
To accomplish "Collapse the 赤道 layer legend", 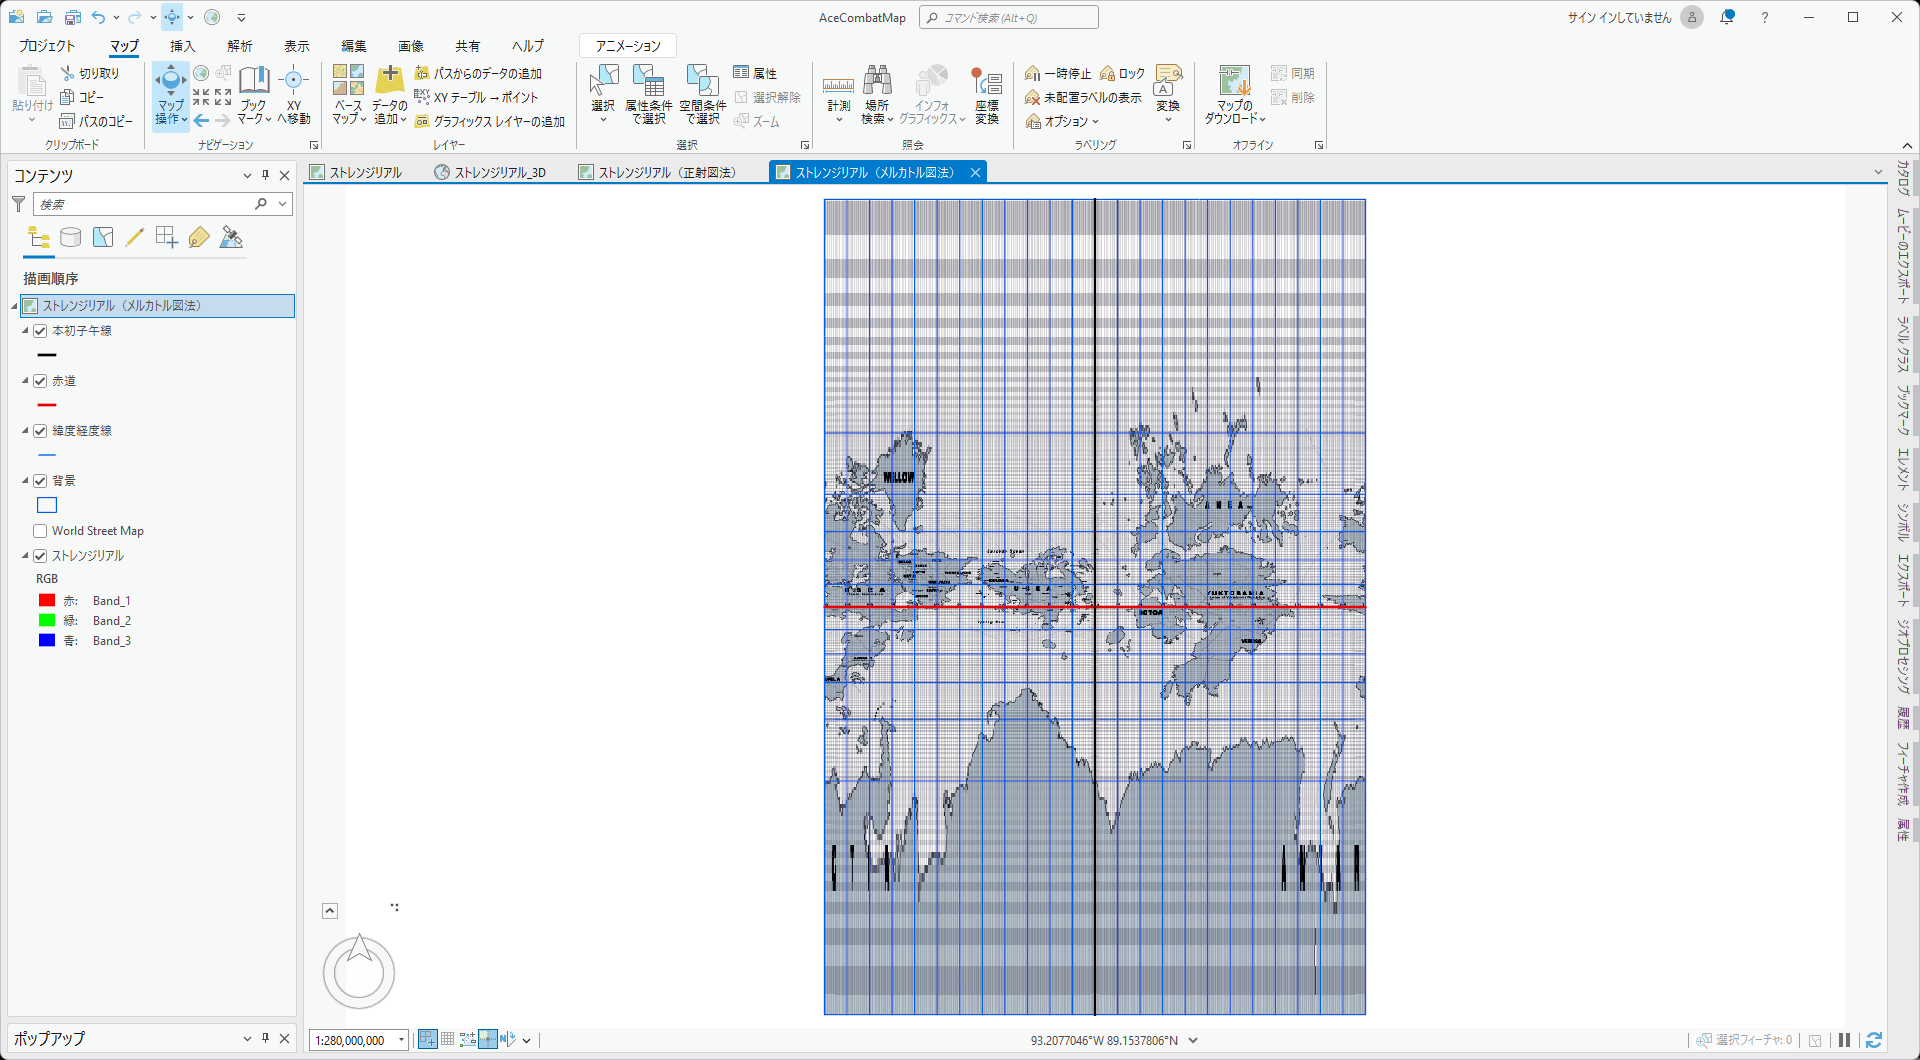I will pyautogui.click(x=25, y=381).
